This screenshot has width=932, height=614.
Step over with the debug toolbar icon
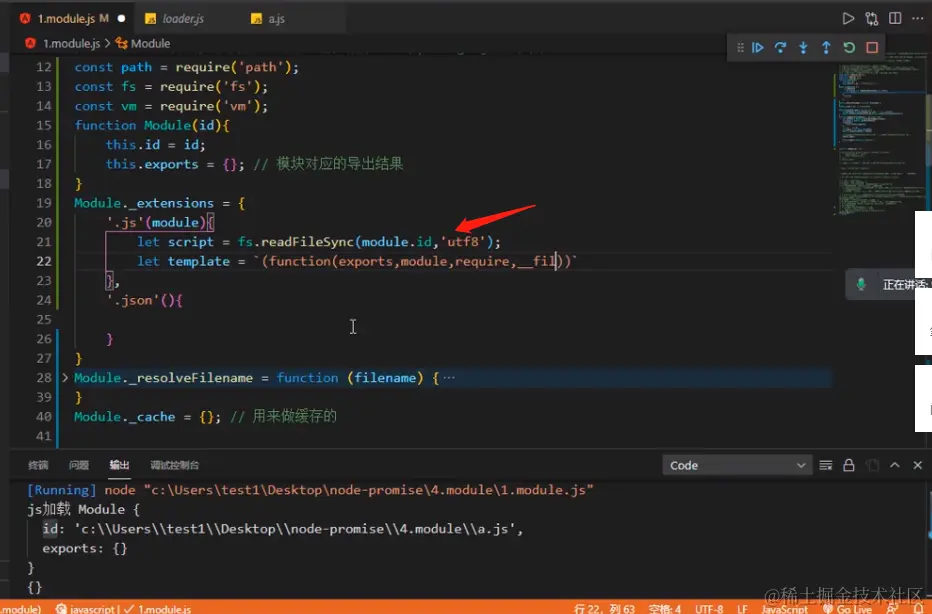click(x=780, y=48)
